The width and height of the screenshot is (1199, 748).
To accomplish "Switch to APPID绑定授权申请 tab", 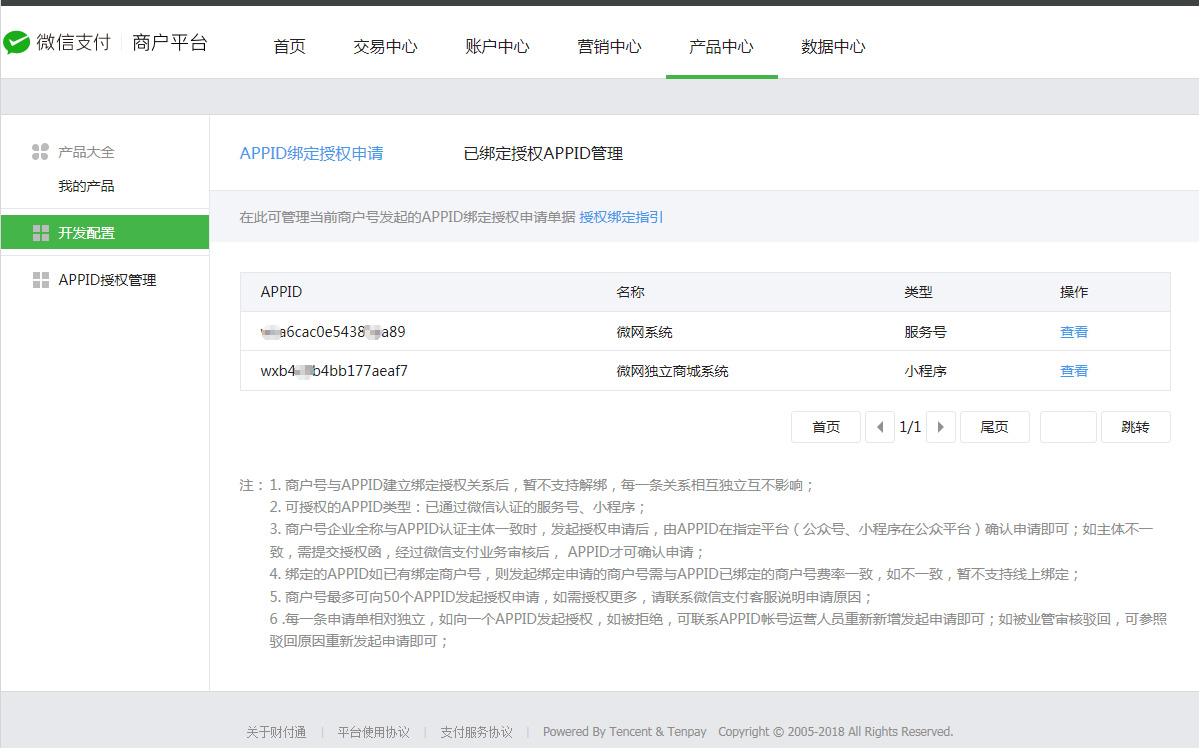I will click(x=311, y=154).
